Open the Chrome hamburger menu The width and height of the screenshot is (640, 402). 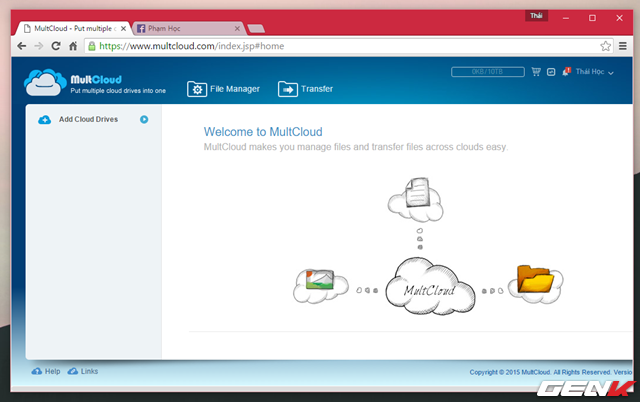[623, 46]
